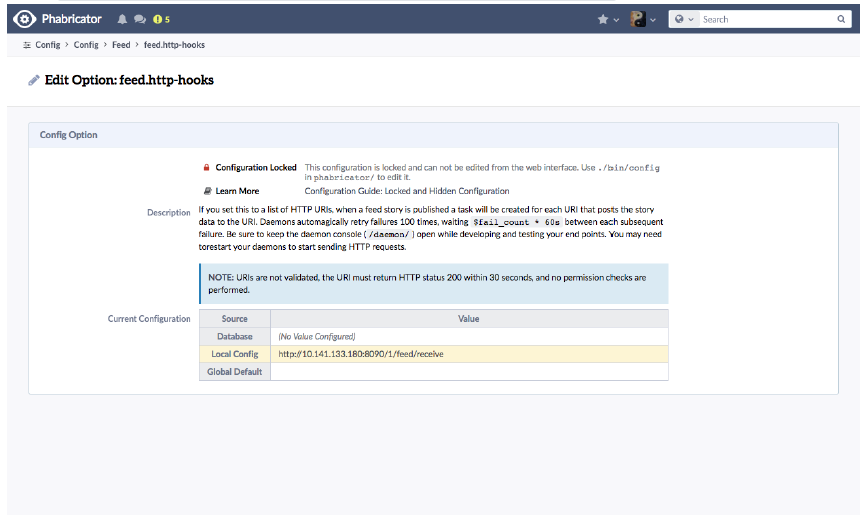Image resolution: width=865 pixels, height=515 pixels.
Task: Click into the Search field
Action: [x=767, y=19]
